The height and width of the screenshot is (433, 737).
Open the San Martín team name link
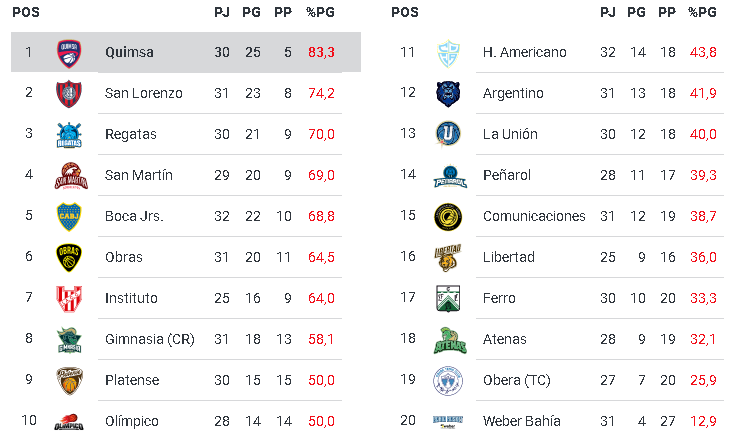click(x=138, y=175)
